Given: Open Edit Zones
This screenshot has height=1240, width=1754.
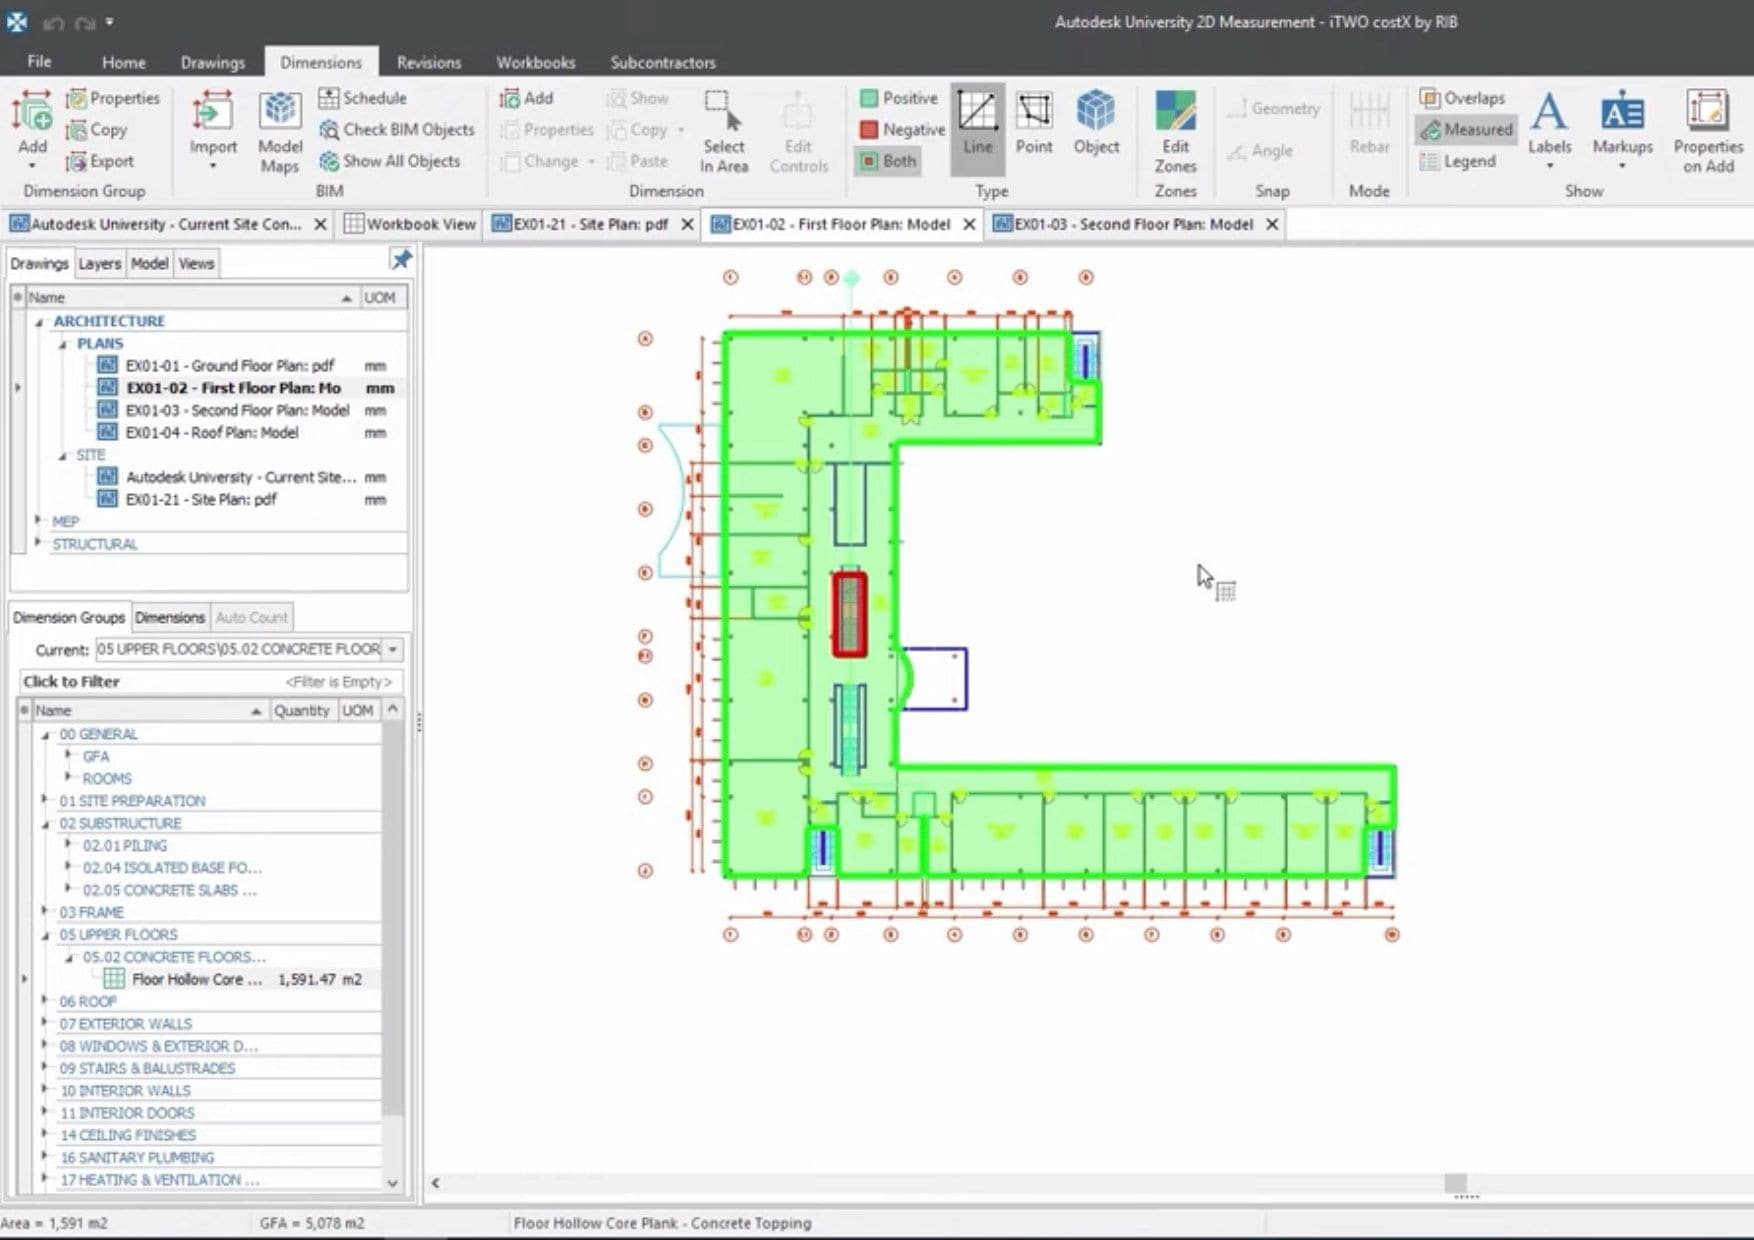Looking at the screenshot, I should [1175, 130].
